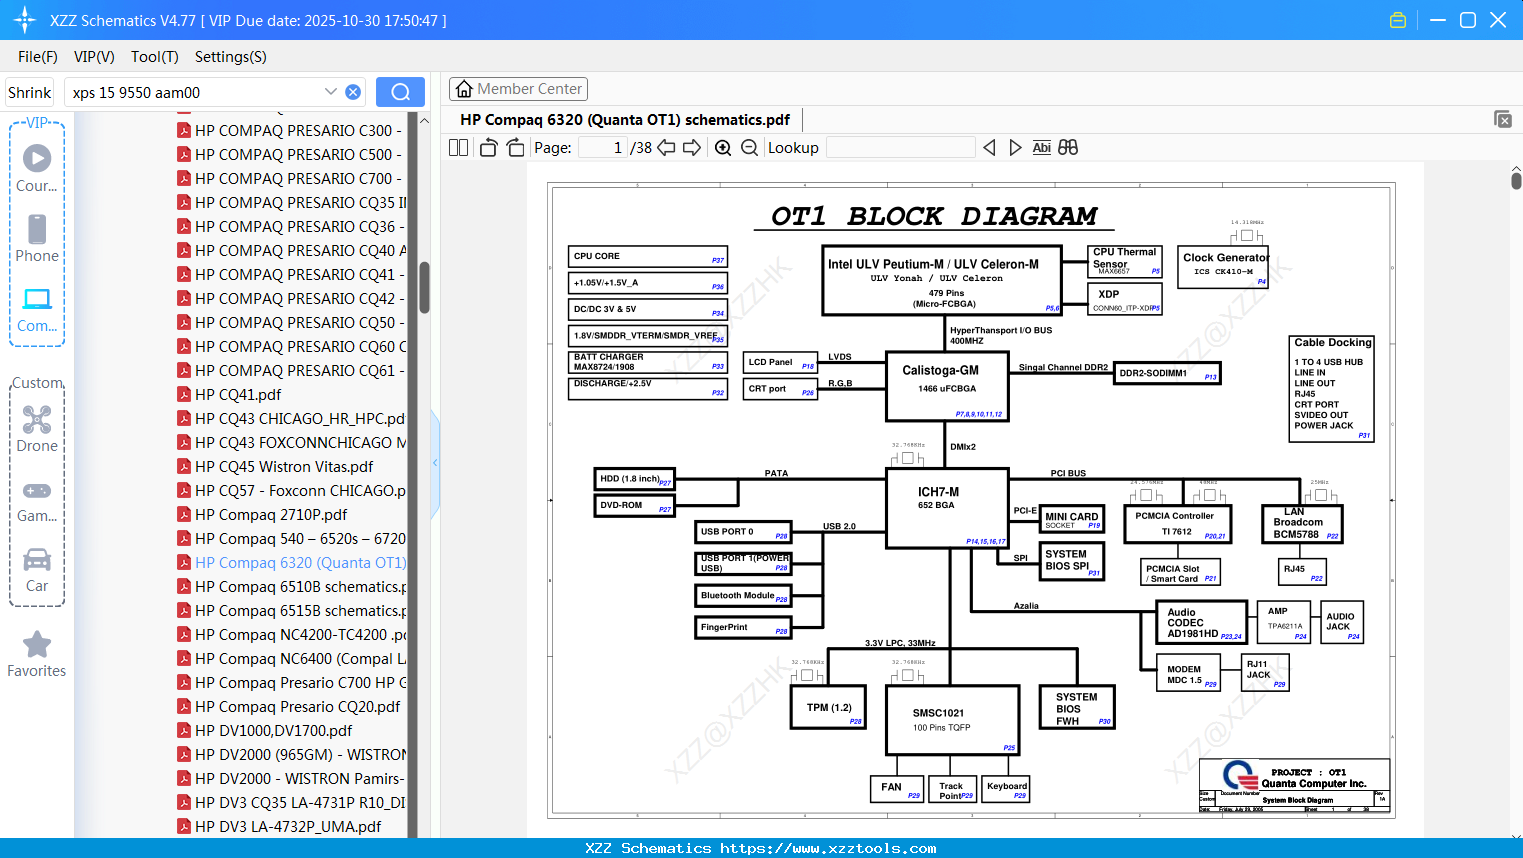This screenshot has width=1523, height=858.
Task: Open HP Compaq 6510B schematics file
Action: point(290,586)
